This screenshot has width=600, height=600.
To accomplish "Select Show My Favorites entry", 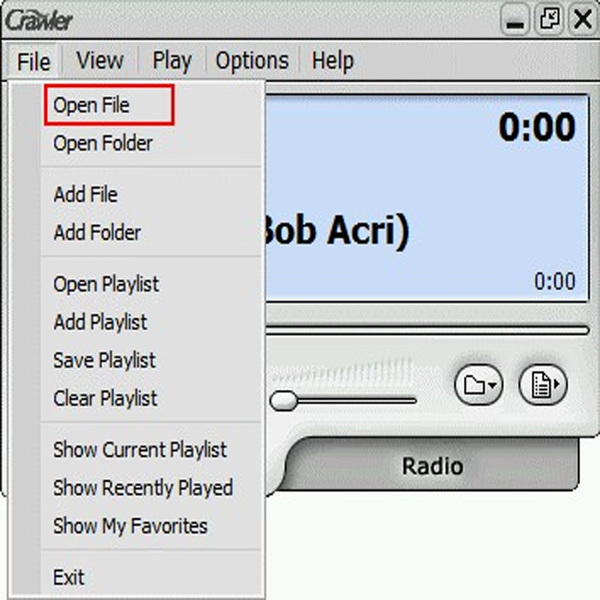I will (130, 526).
